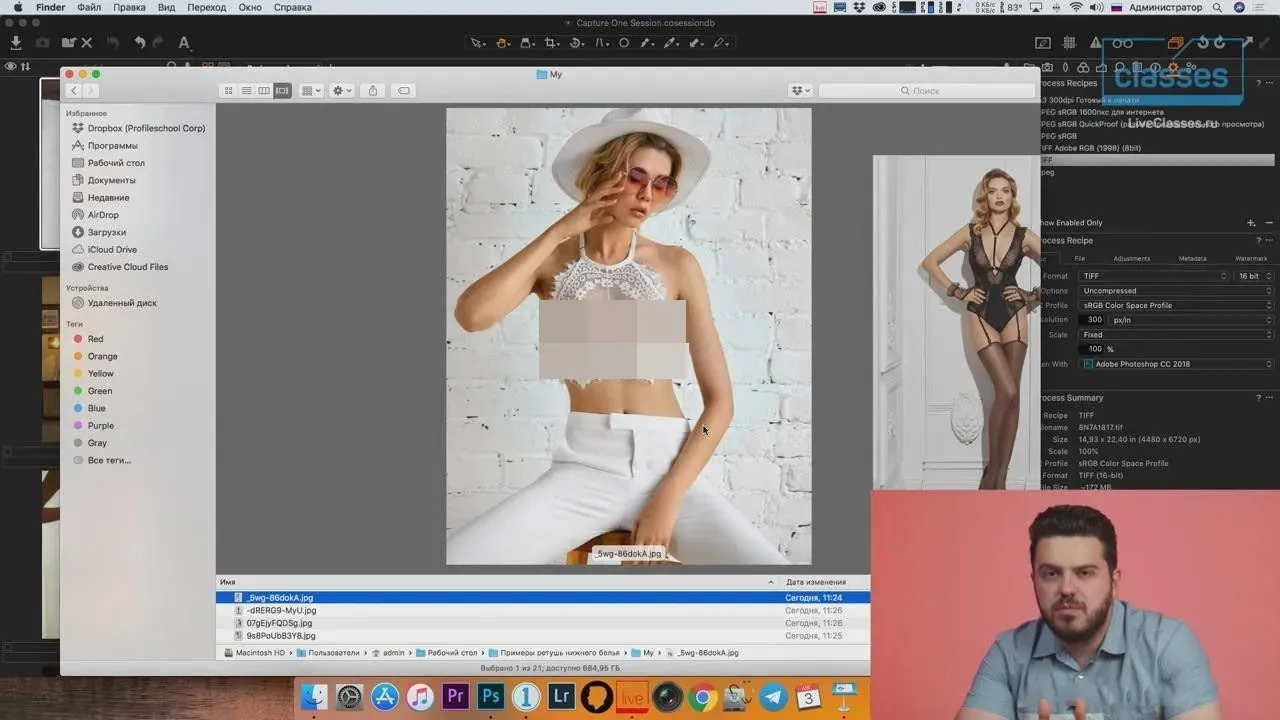Open the sRGB Color Space Profile dropdown

point(1177,306)
